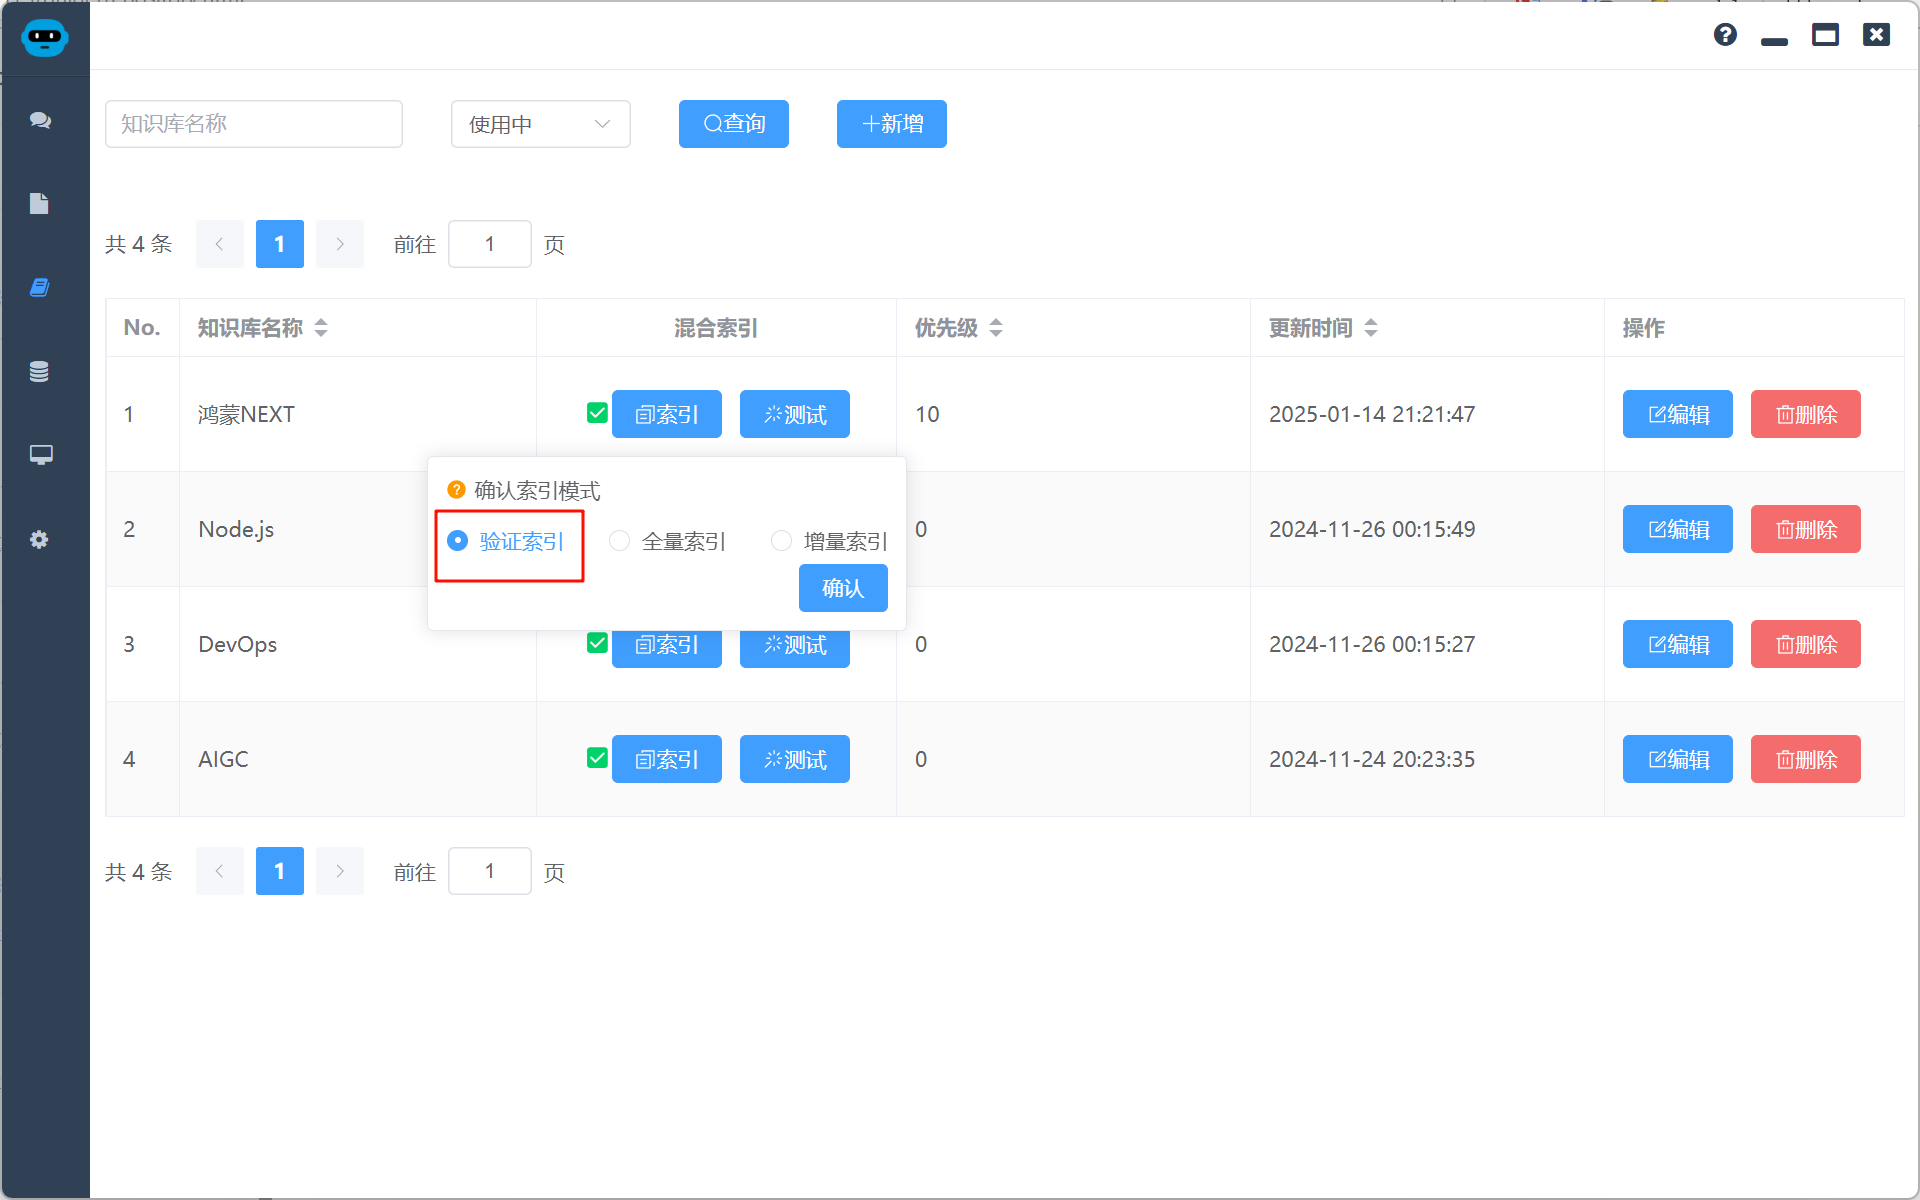Go to previous page in top pagination

[x=220, y=244]
